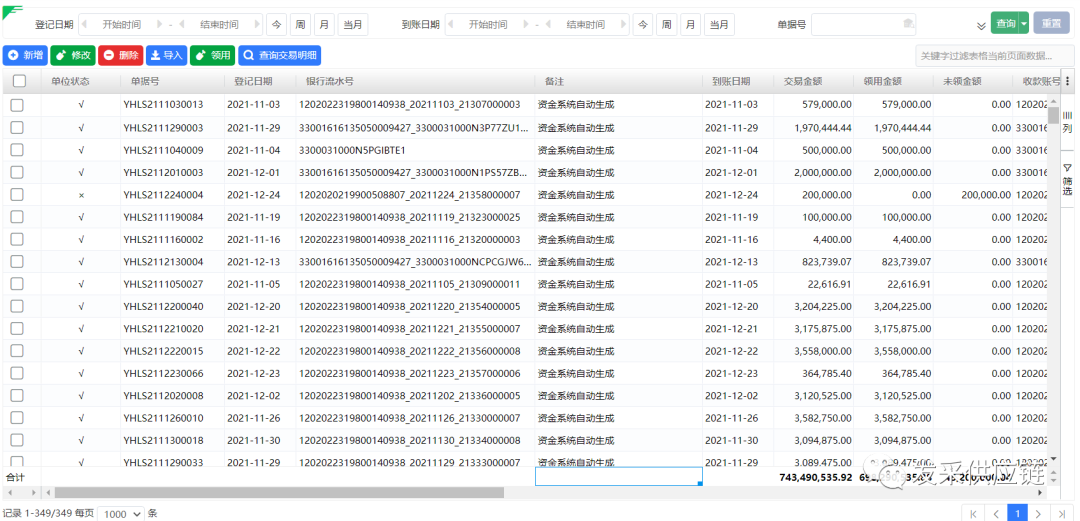Click the vertical scrollbar thumb of table
This screenshot has width=1080, height=521.
pos(1053,115)
